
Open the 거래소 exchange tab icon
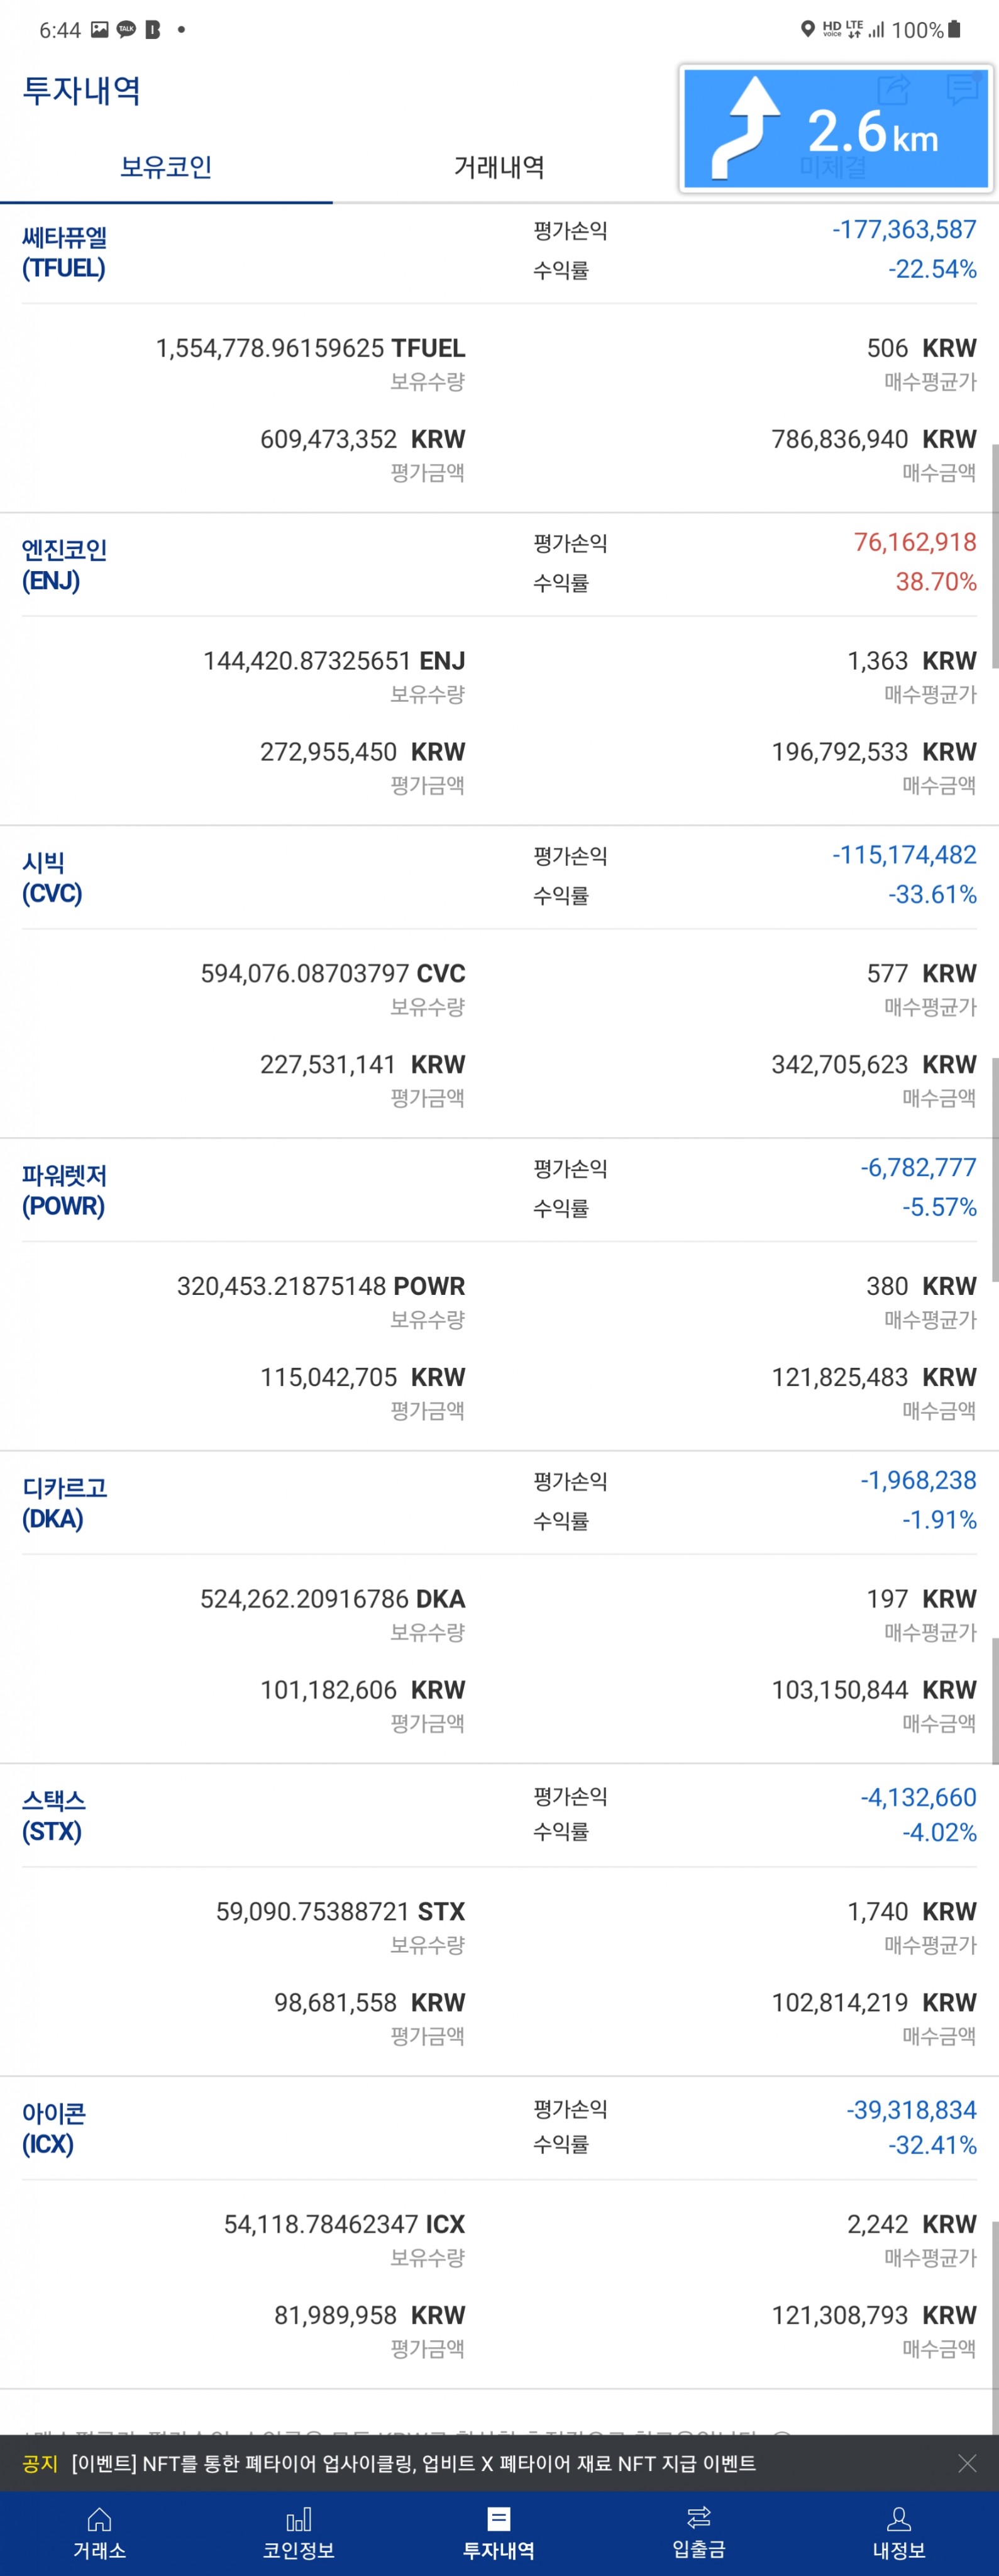[99, 2517]
